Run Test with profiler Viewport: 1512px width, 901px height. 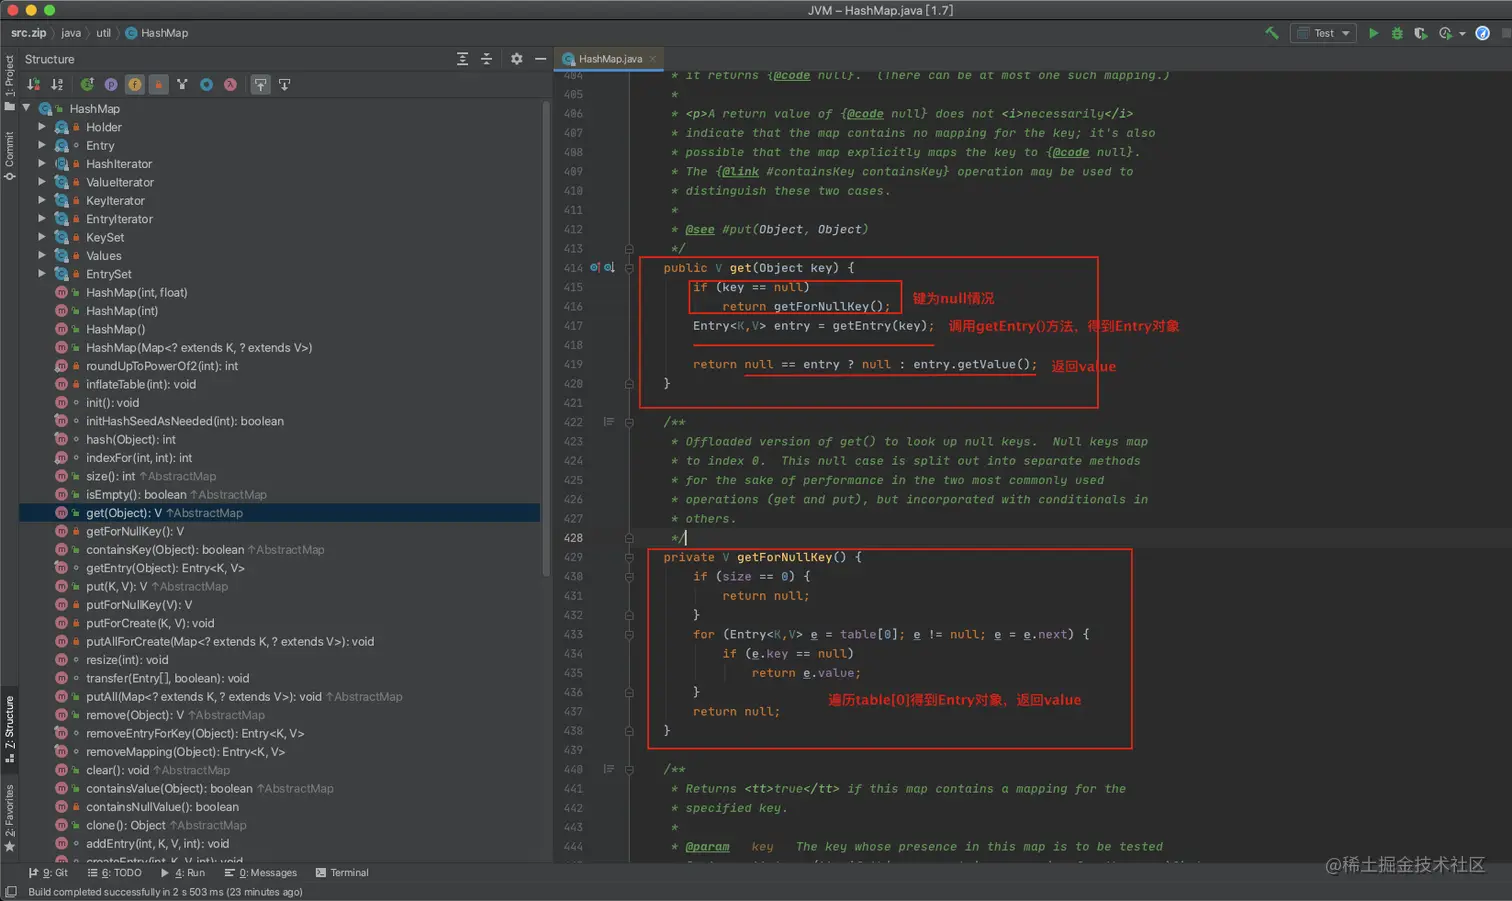coord(1445,33)
